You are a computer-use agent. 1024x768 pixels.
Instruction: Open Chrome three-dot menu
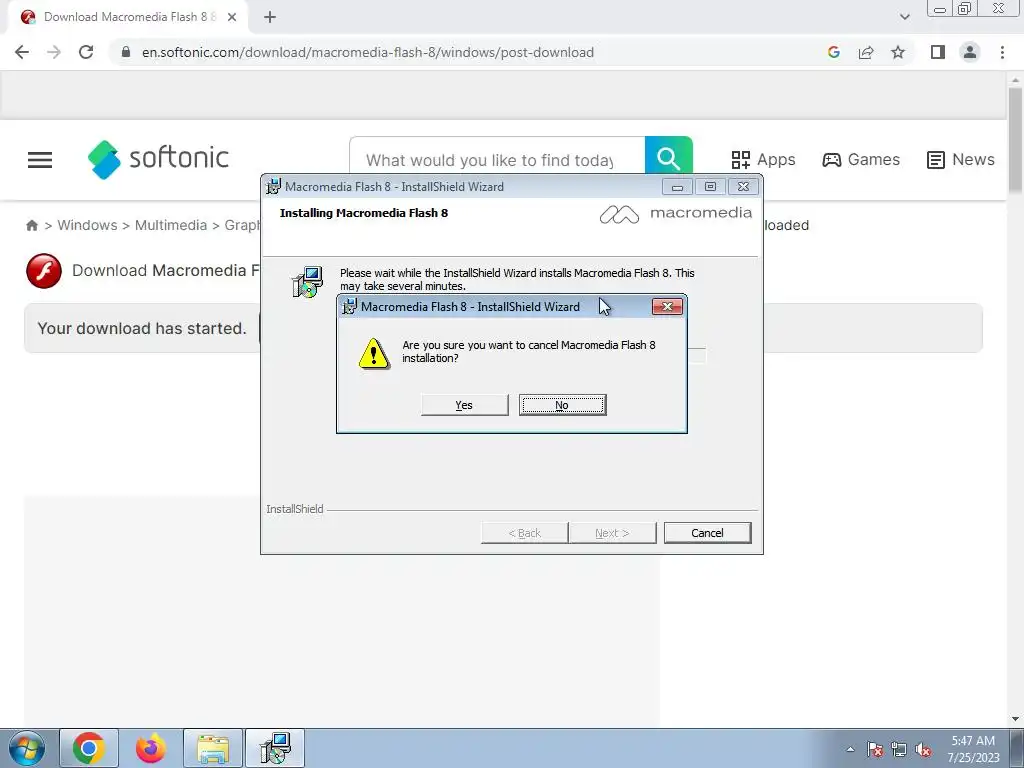1002,52
